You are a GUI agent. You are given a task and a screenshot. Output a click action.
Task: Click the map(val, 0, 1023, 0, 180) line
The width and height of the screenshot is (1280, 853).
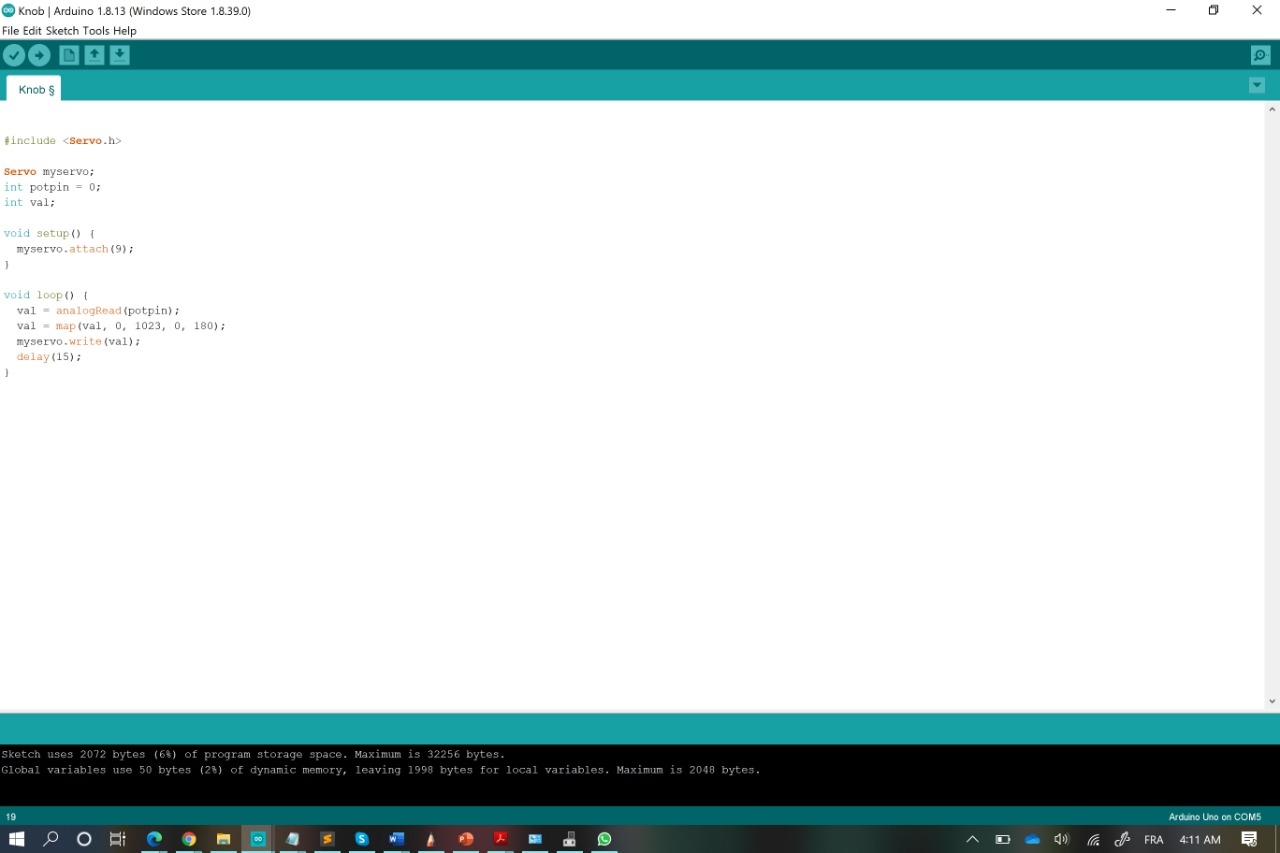click(x=121, y=326)
